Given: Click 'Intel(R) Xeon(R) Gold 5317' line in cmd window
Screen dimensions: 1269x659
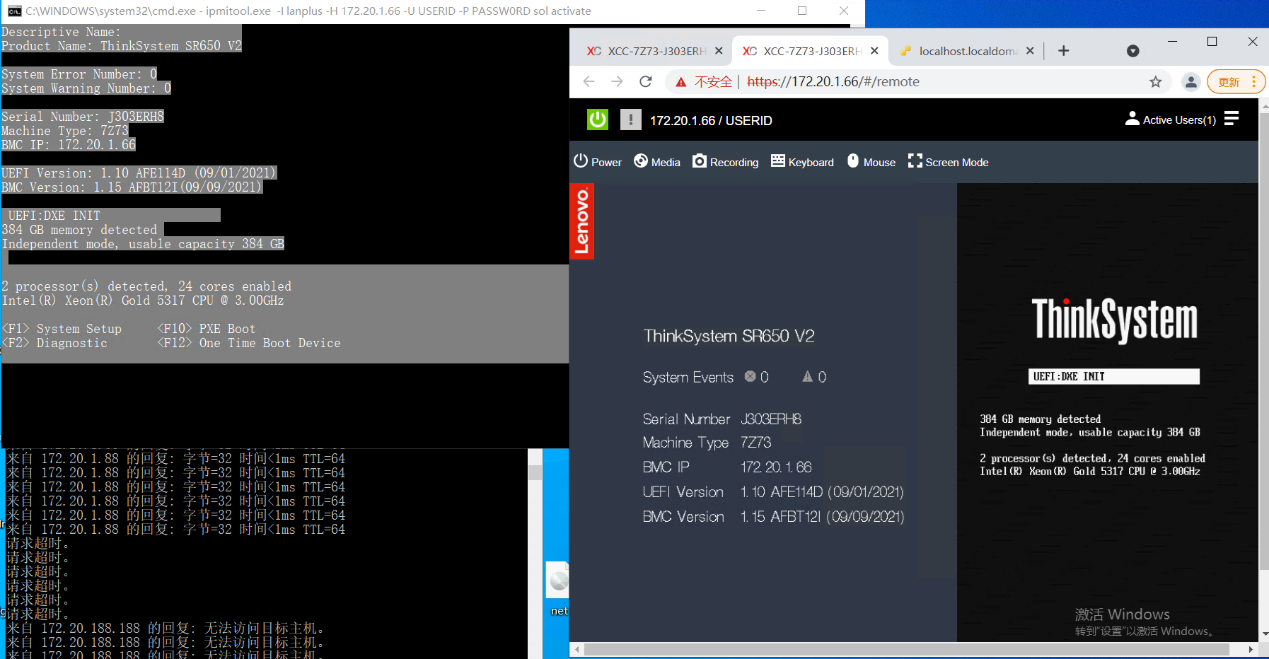Looking at the screenshot, I should point(143,300).
